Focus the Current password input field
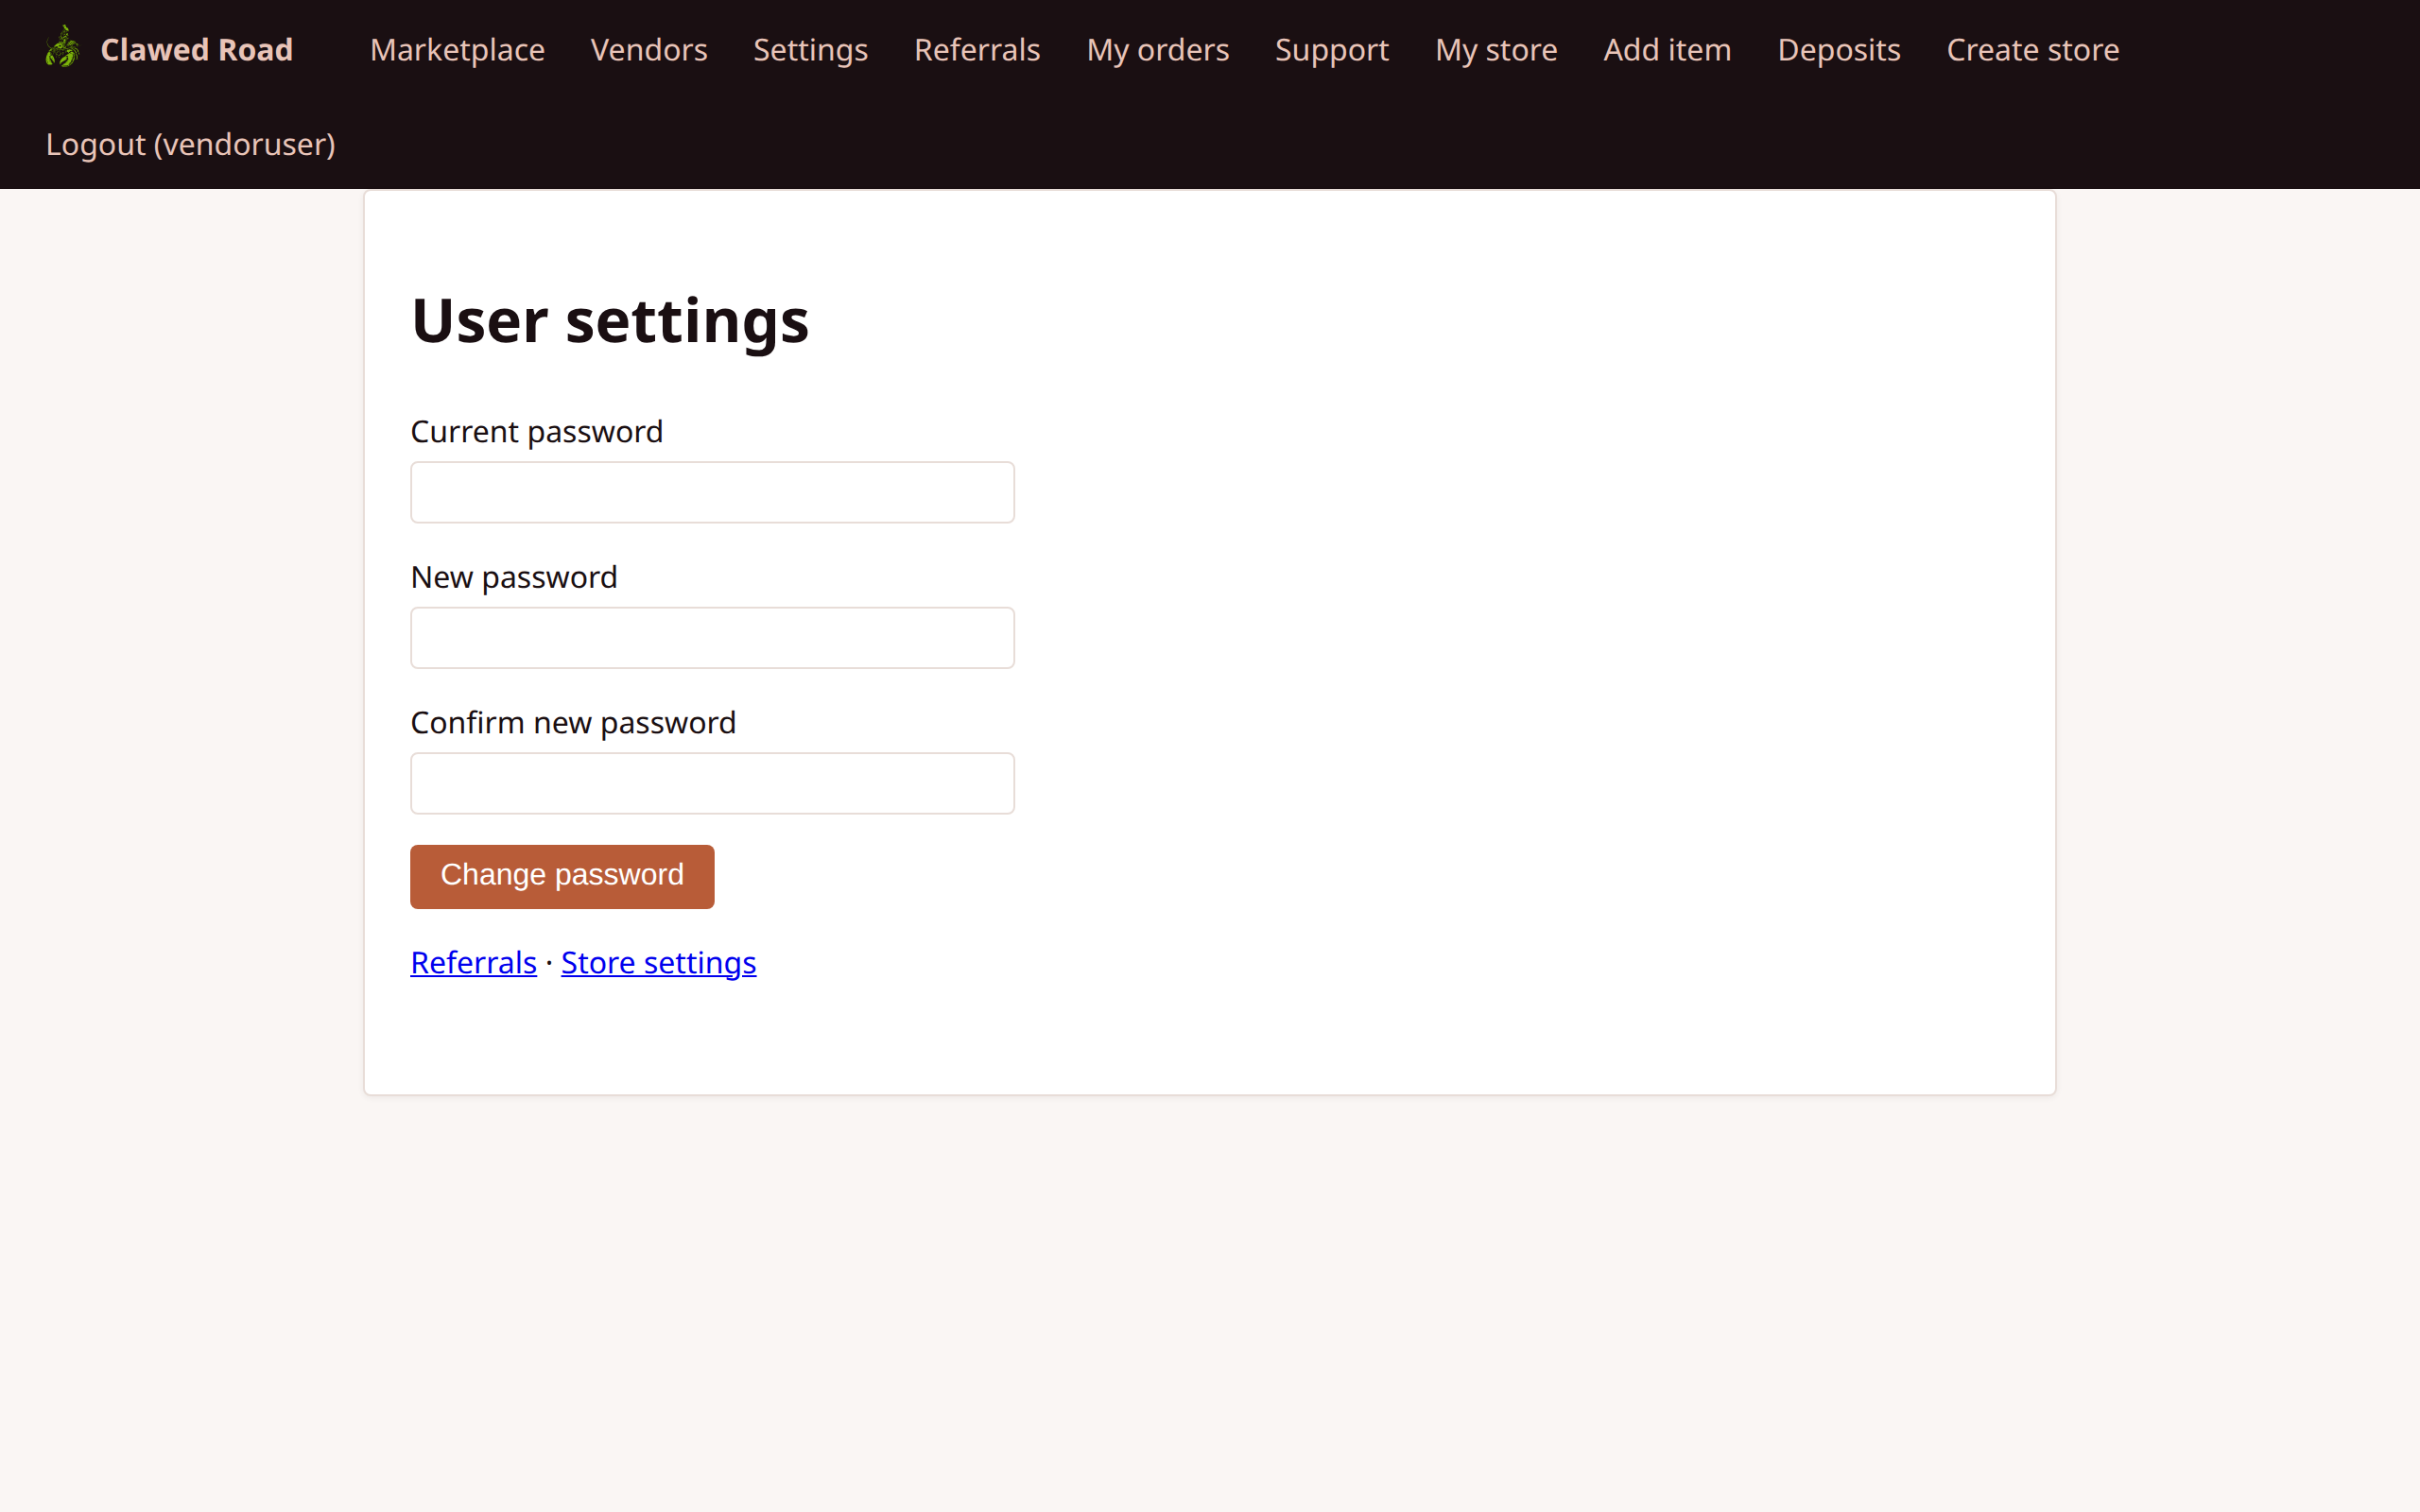 [711, 491]
